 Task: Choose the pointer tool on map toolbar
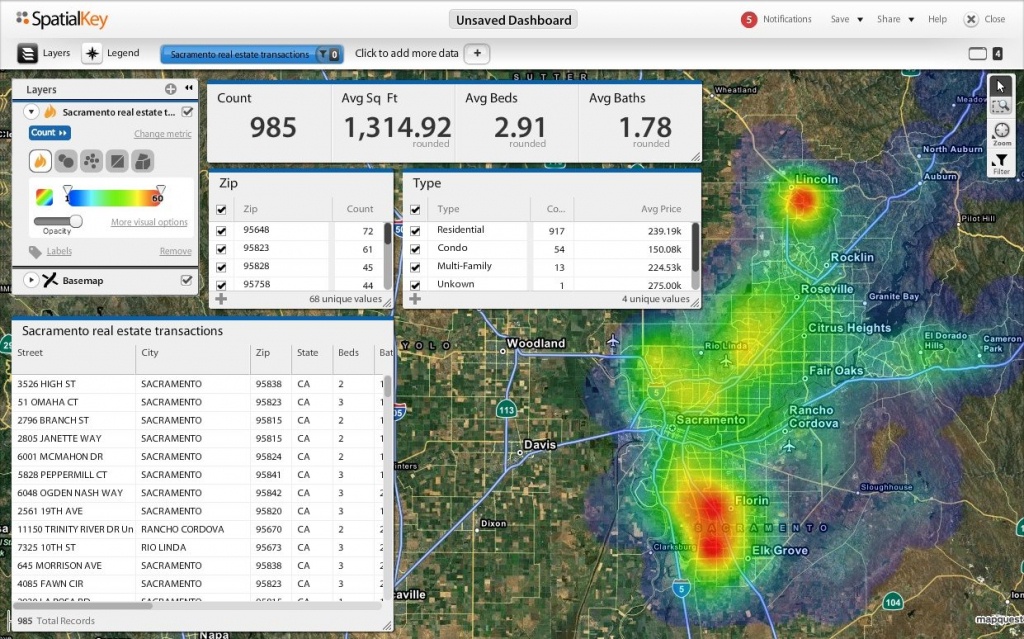coord(1001,86)
